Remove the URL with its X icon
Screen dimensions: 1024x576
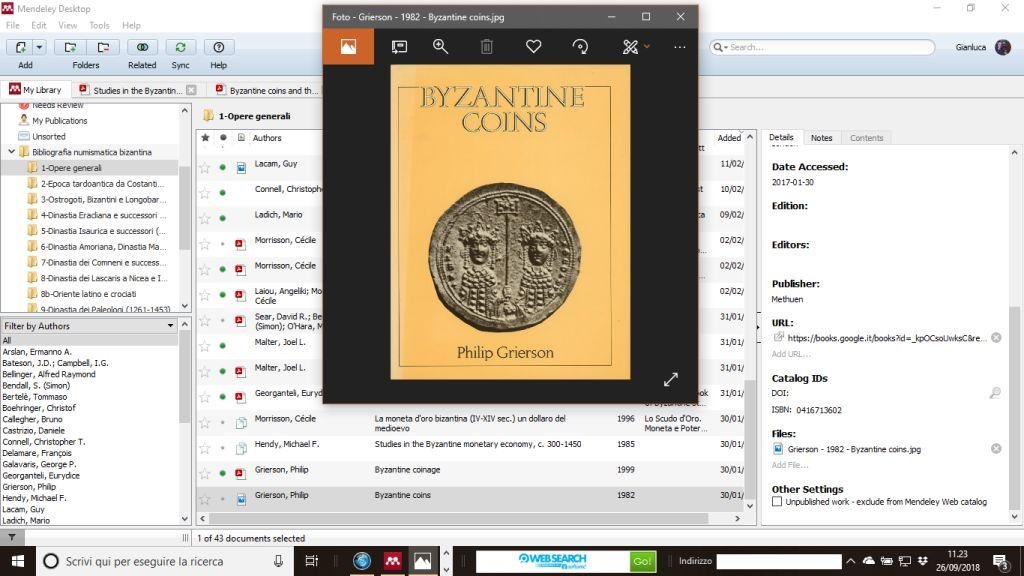pyautogui.click(x=996, y=338)
